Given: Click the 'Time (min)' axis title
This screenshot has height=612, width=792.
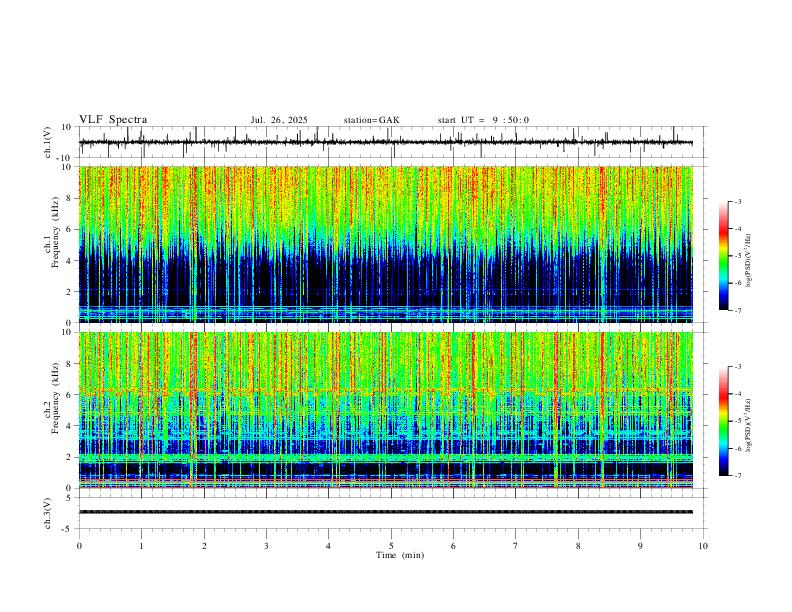Looking at the screenshot, I should pyautogui.click(x=400, y=555).
